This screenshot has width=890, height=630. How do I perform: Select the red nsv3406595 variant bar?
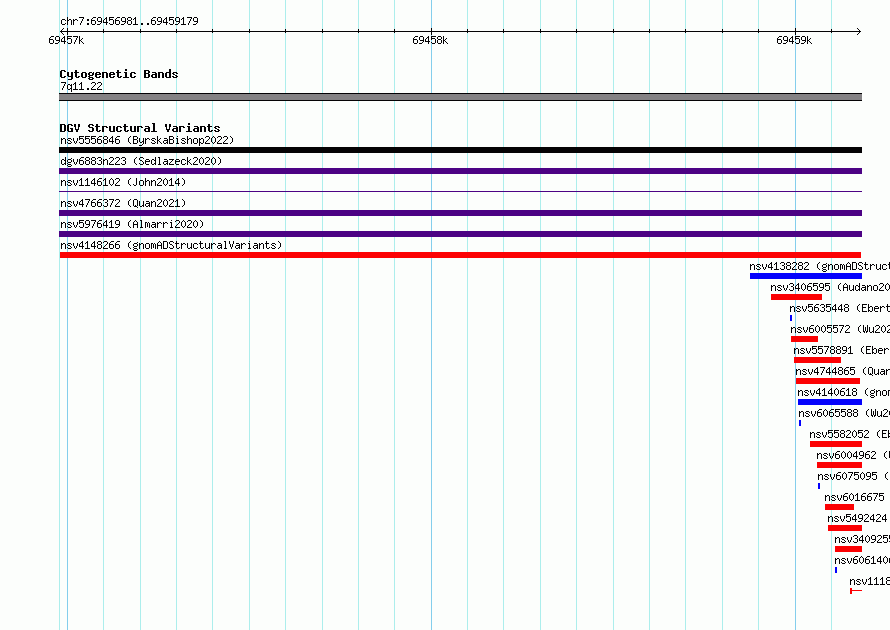click(x=796, y=297)
